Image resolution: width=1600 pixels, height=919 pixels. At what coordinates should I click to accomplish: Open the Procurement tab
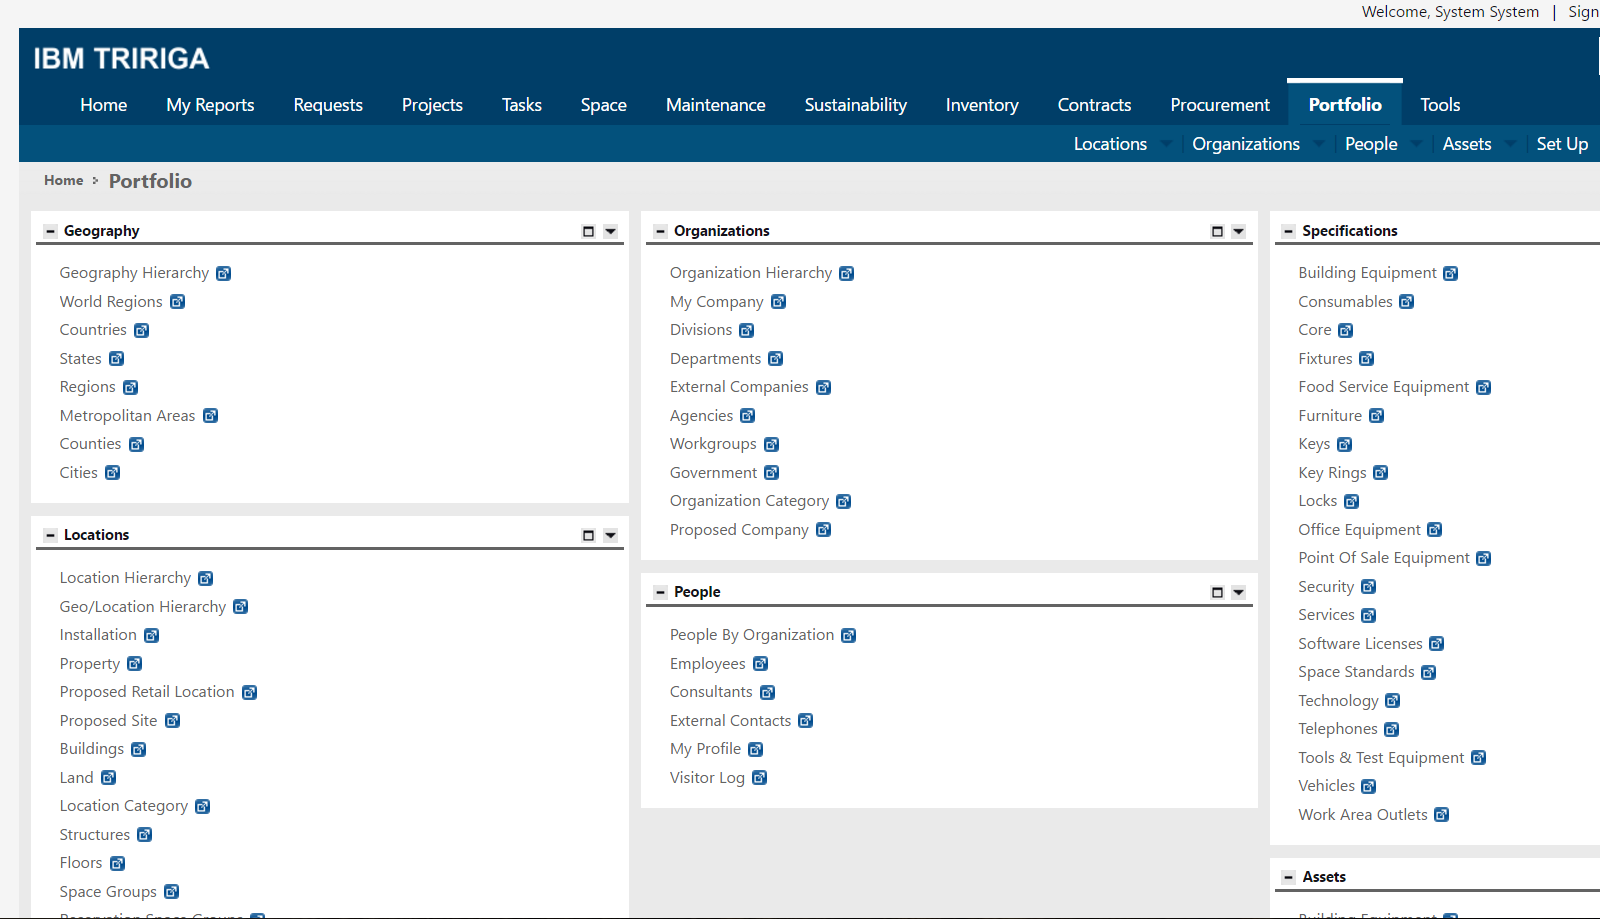tap(1220, 105)
